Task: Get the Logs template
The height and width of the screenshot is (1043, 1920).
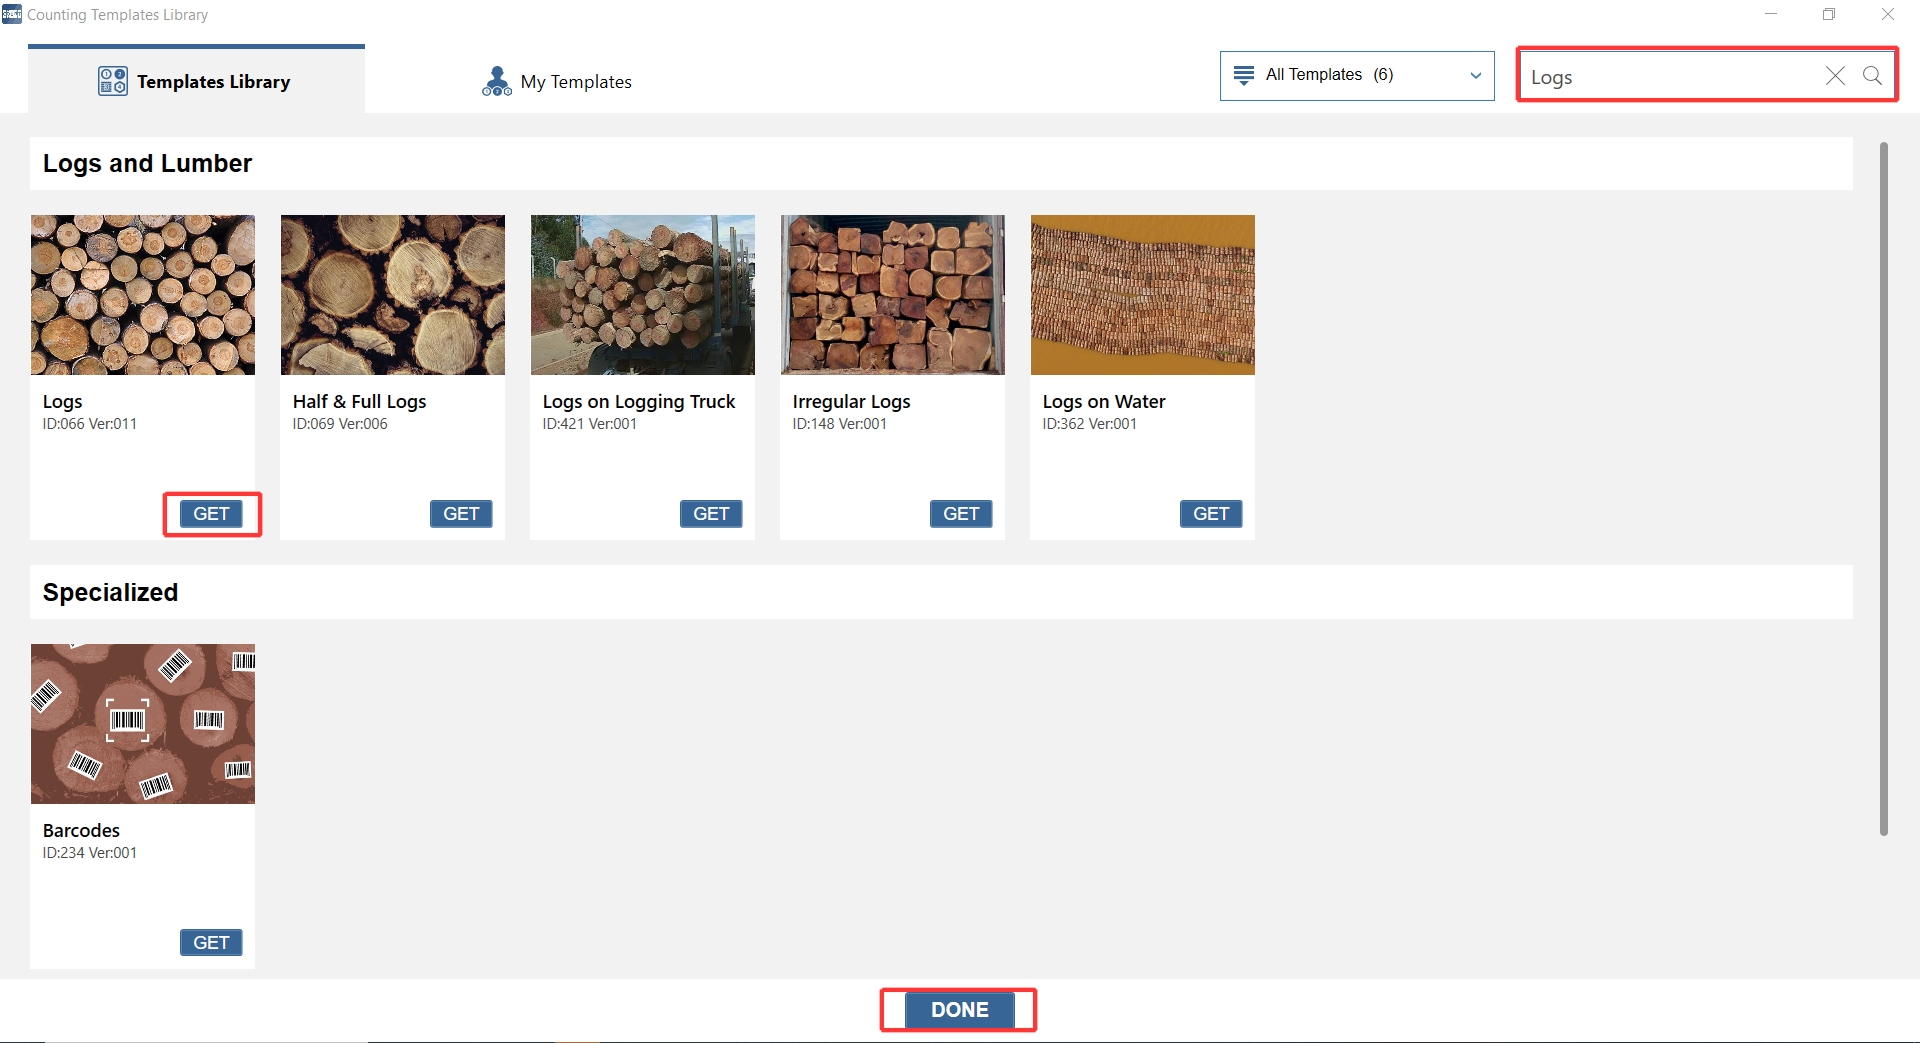Action: (211, 514)
